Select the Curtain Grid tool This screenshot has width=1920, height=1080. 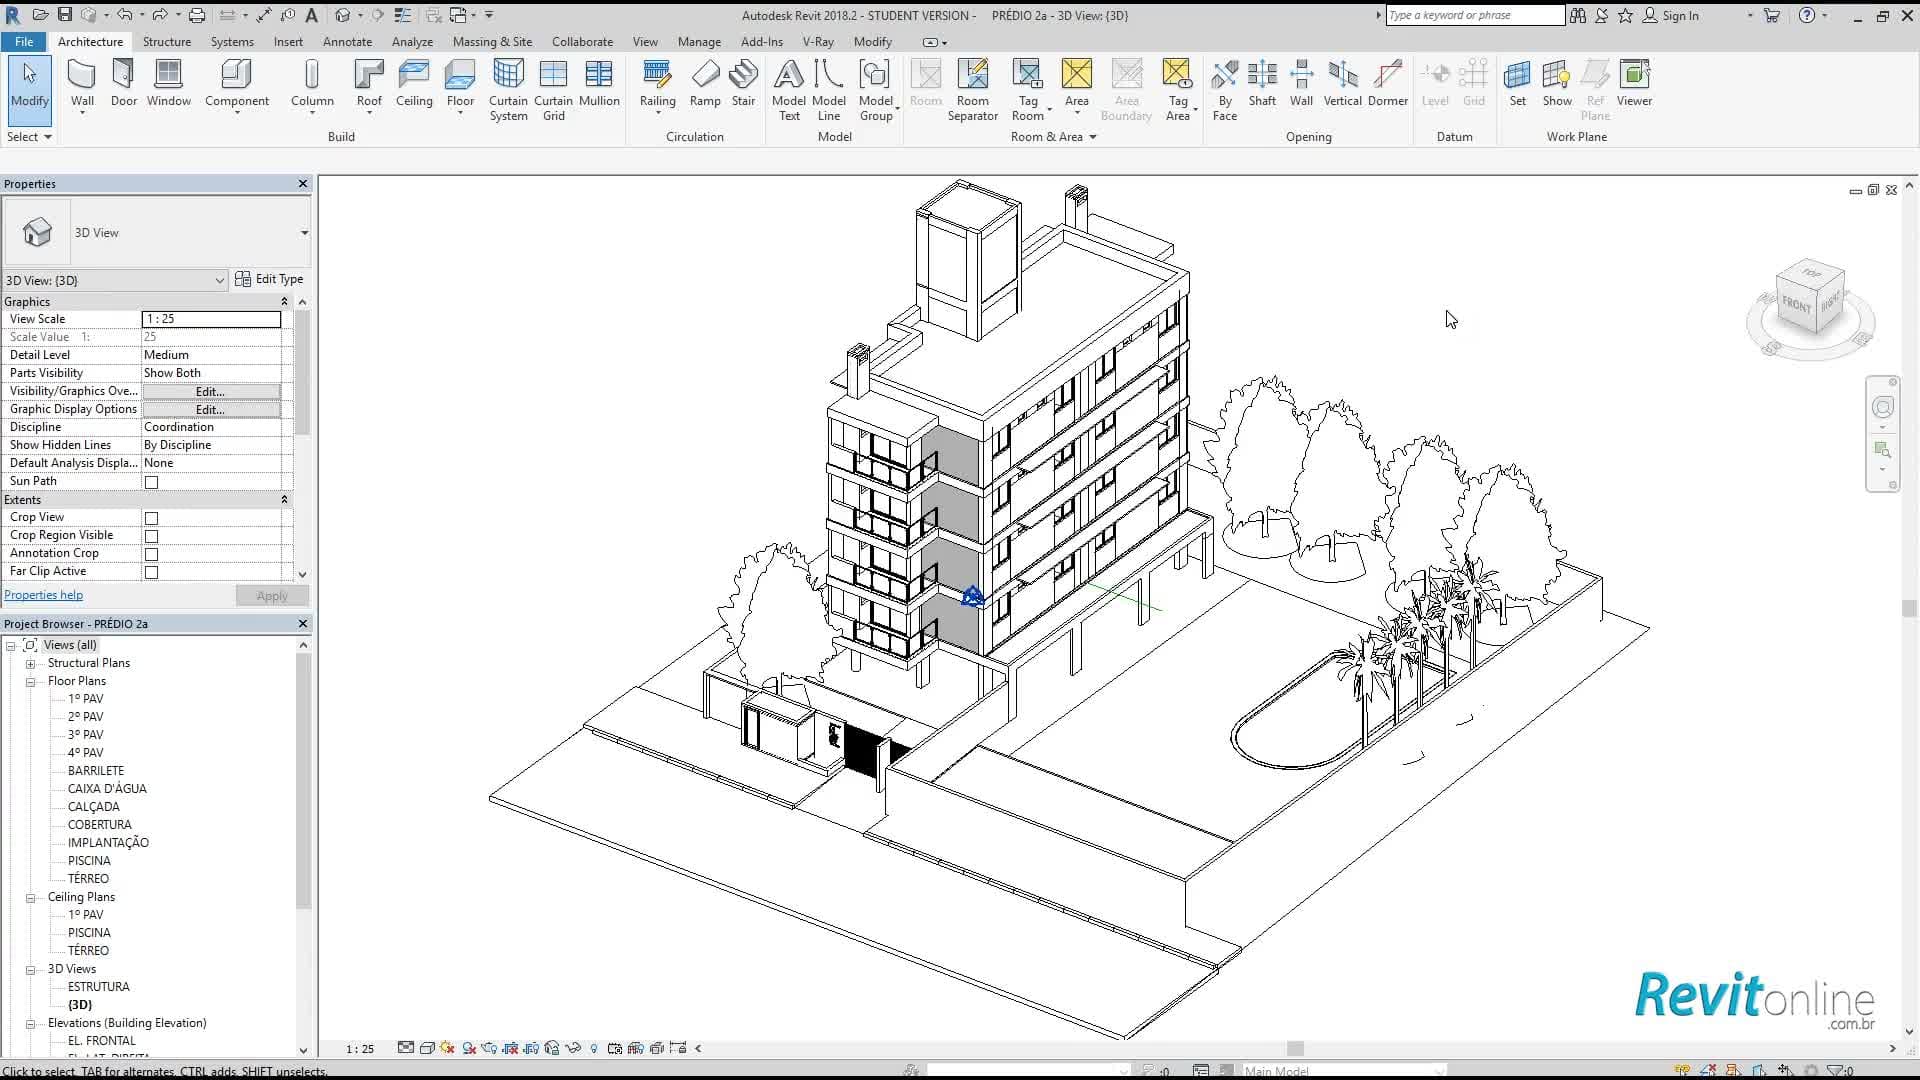553,90
